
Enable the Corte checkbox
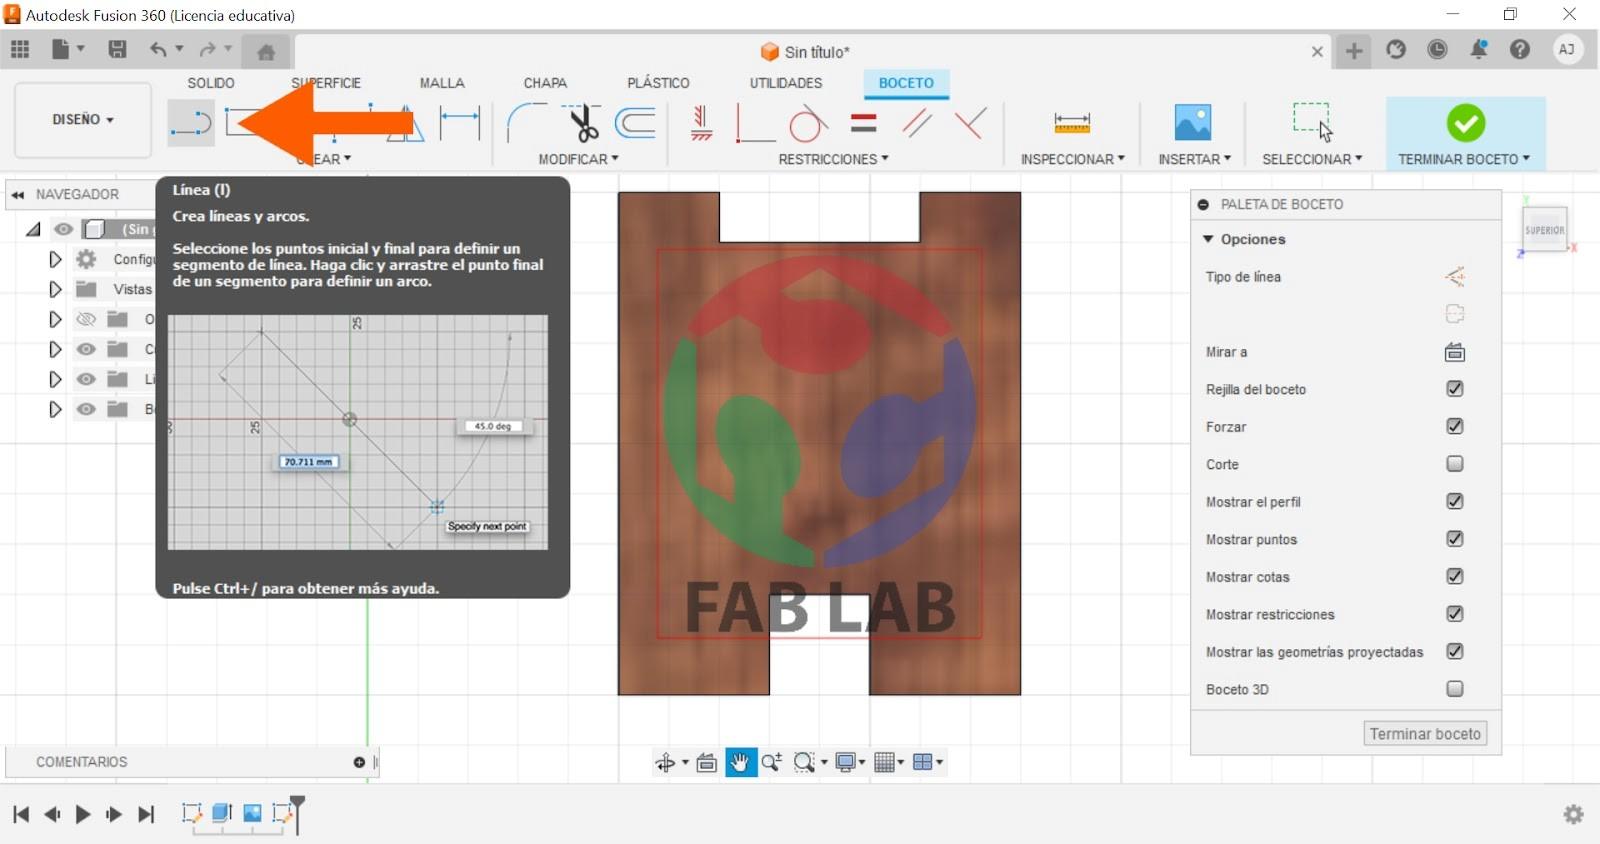click(x=1455, y=464)
